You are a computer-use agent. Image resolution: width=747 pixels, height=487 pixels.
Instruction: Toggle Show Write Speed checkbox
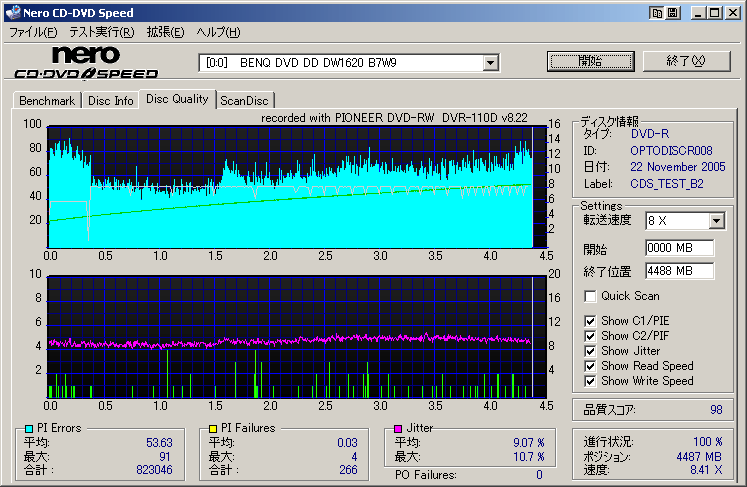(590, 381)
